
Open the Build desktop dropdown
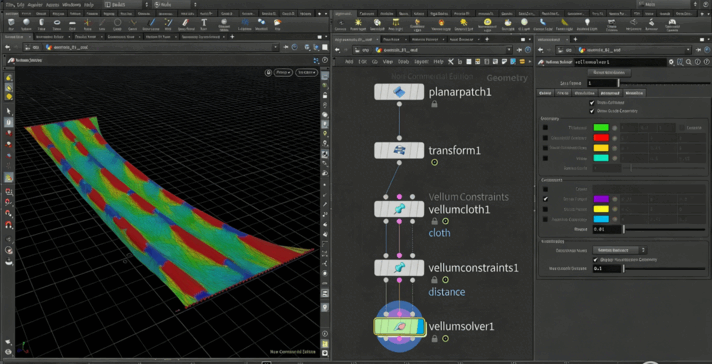click(125, 4)
